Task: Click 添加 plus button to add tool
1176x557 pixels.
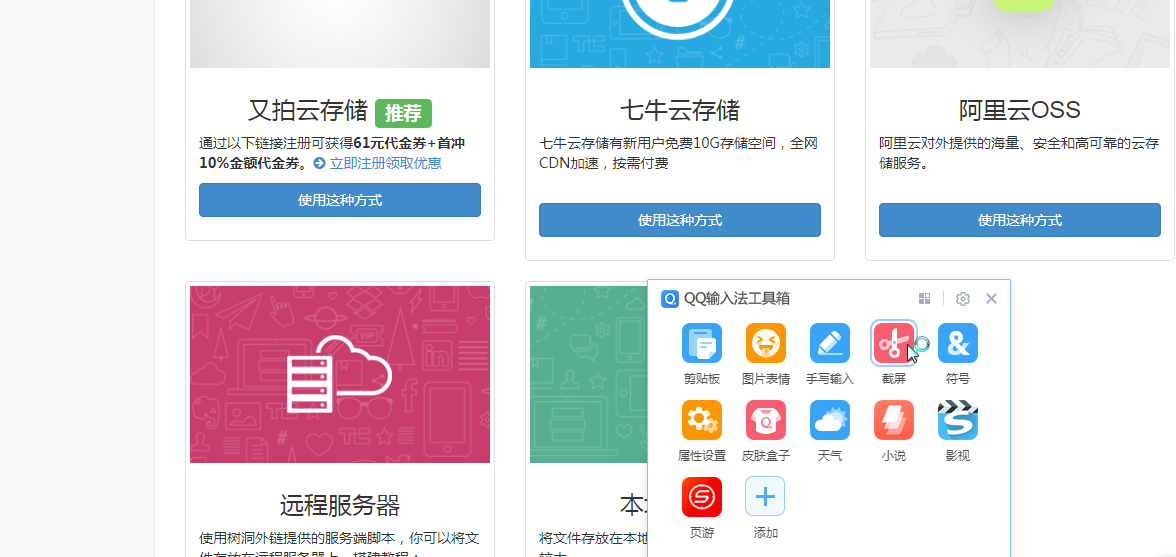Action: [765, 496]
